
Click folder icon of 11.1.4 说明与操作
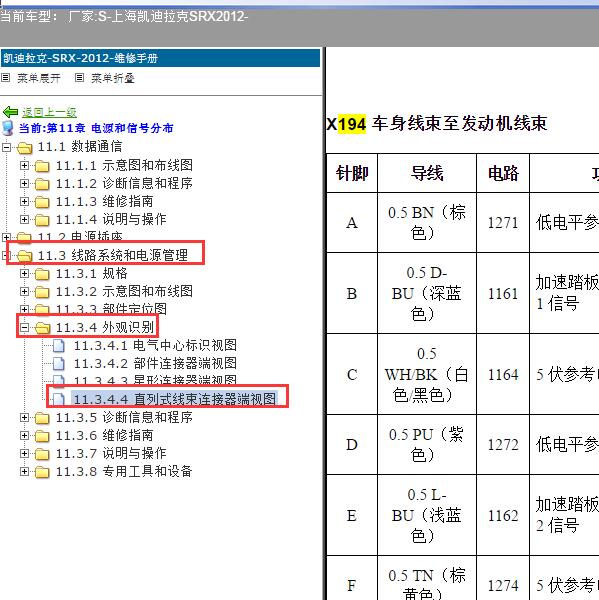(x=42, y=220)
